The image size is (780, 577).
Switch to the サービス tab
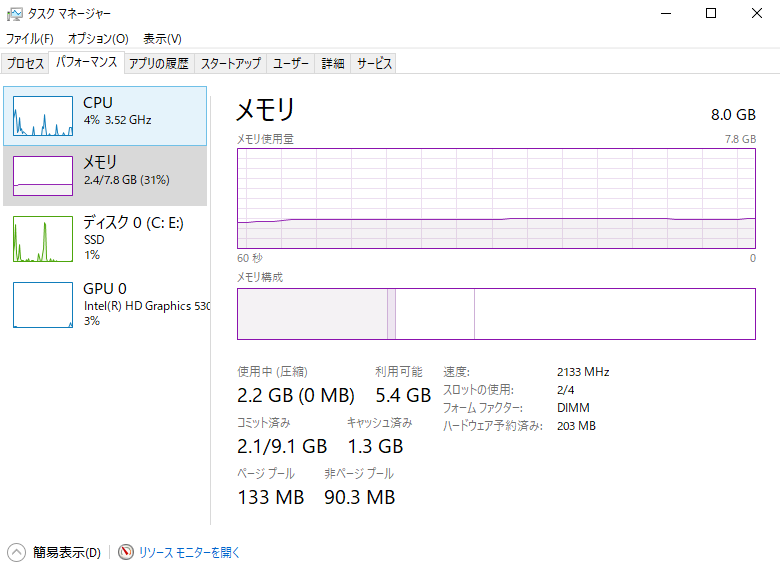tap(374, 63)
